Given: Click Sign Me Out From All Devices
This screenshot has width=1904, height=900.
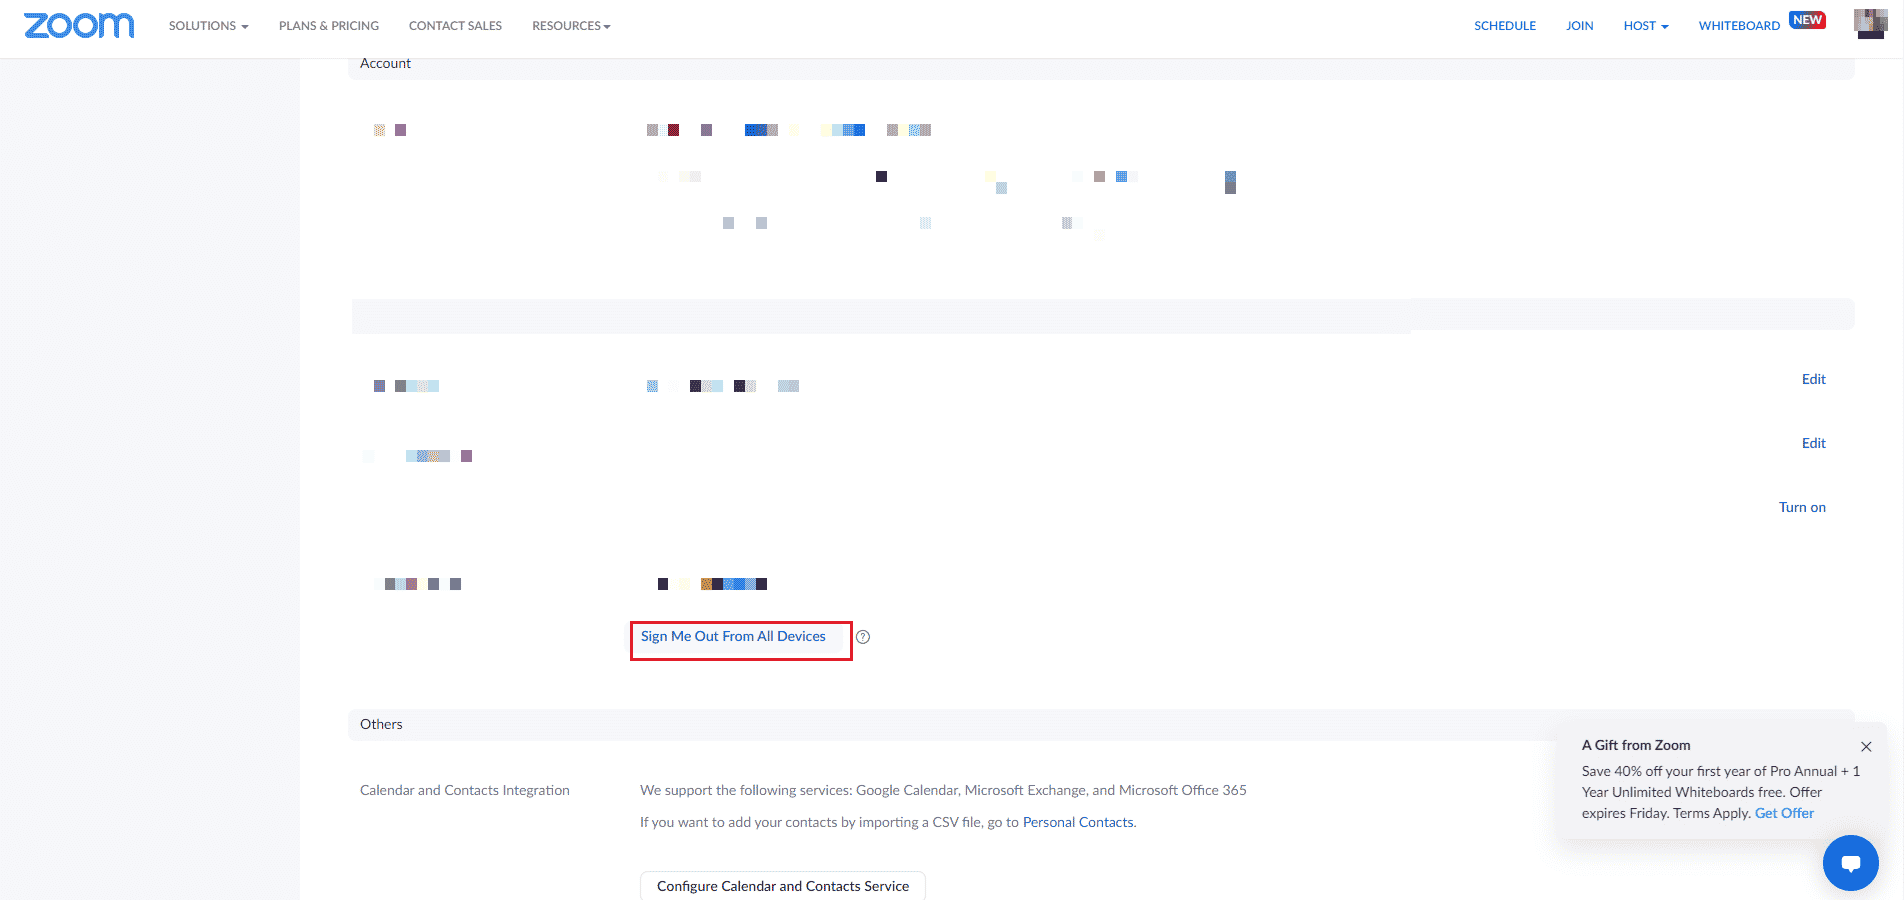Looking at the screenshot, I should [733, 637].
